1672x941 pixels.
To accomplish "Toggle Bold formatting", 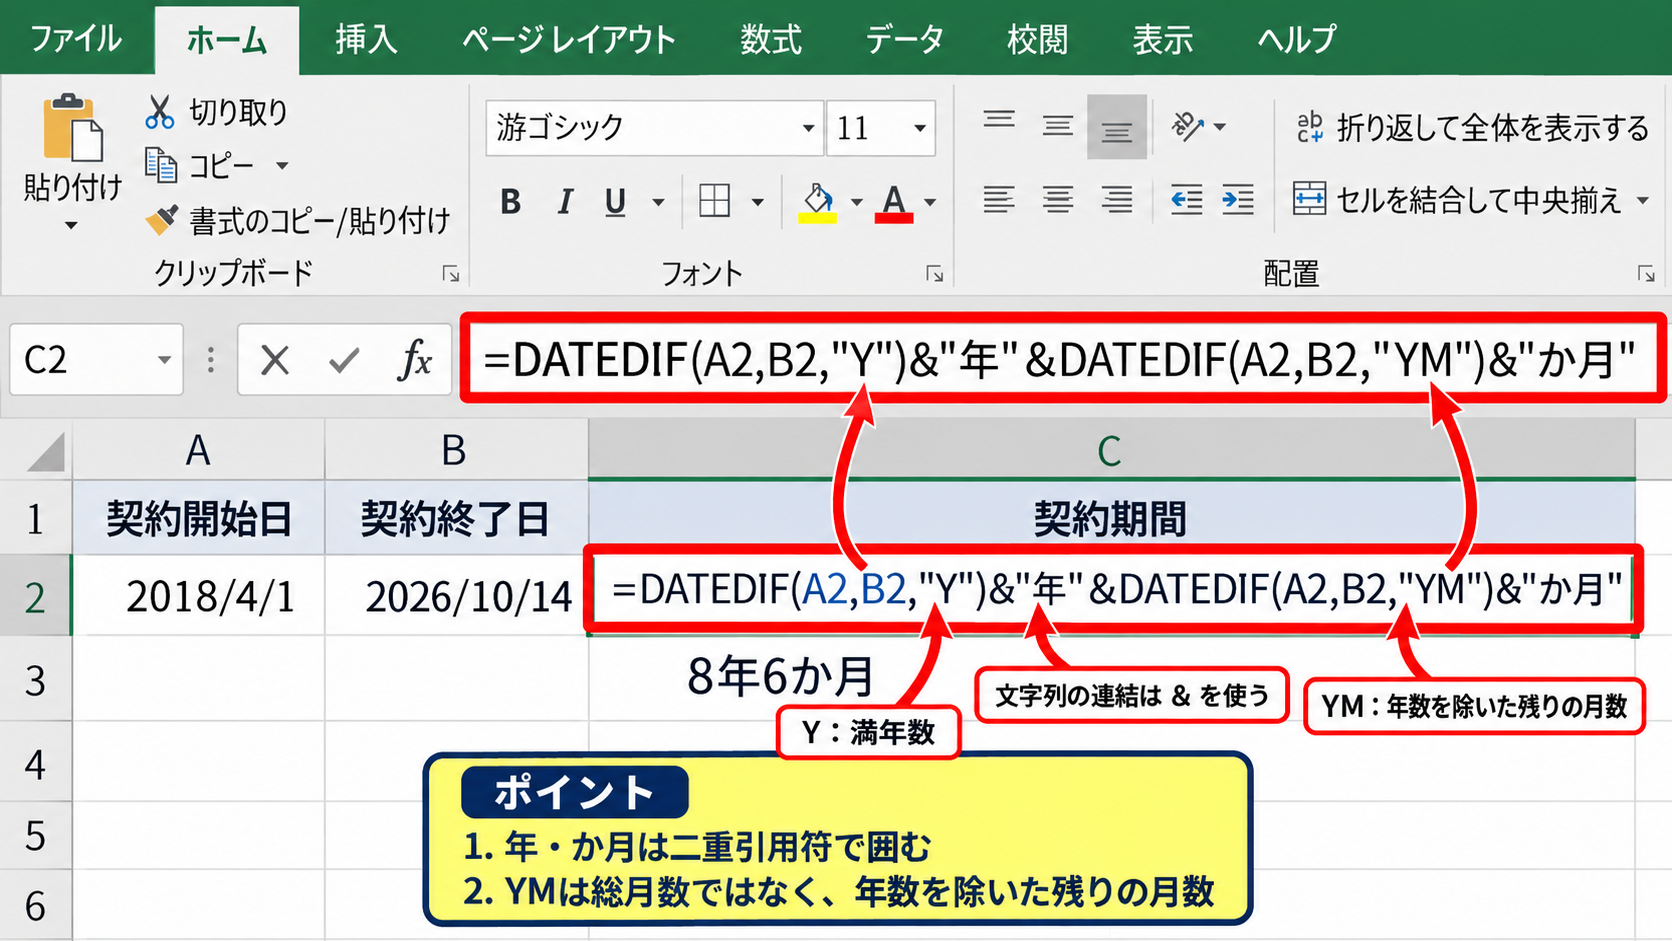I will 510,202.
